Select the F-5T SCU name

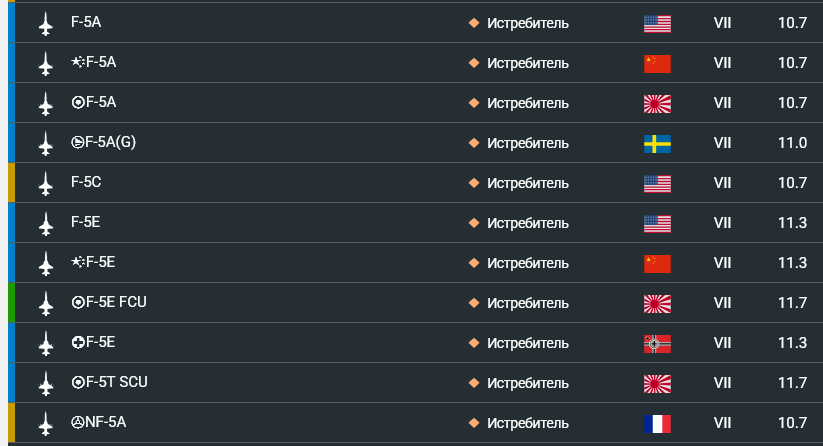[x=109, y=382]
